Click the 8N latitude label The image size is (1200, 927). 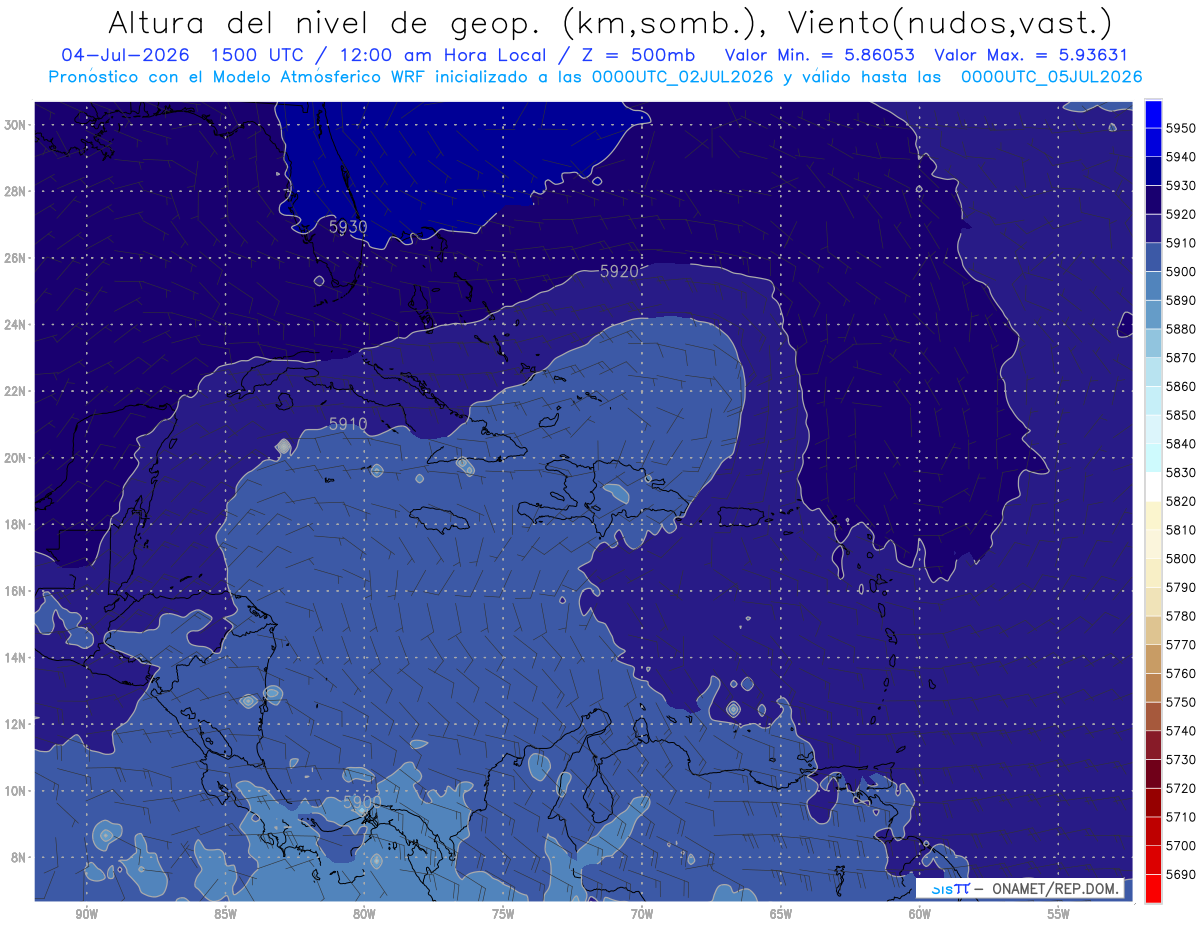coord(20,857)
